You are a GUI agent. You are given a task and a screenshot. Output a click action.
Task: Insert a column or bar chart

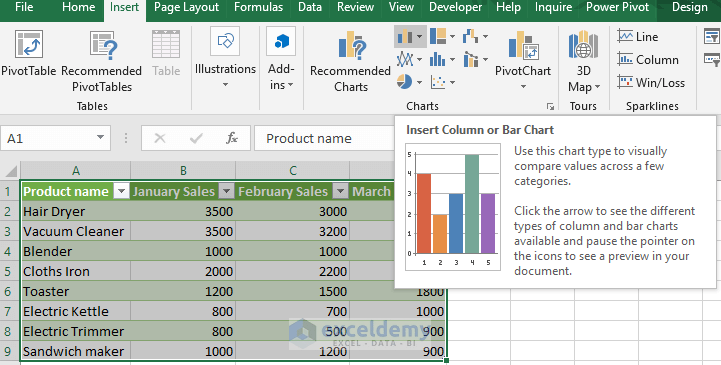[x=405, y=36]
